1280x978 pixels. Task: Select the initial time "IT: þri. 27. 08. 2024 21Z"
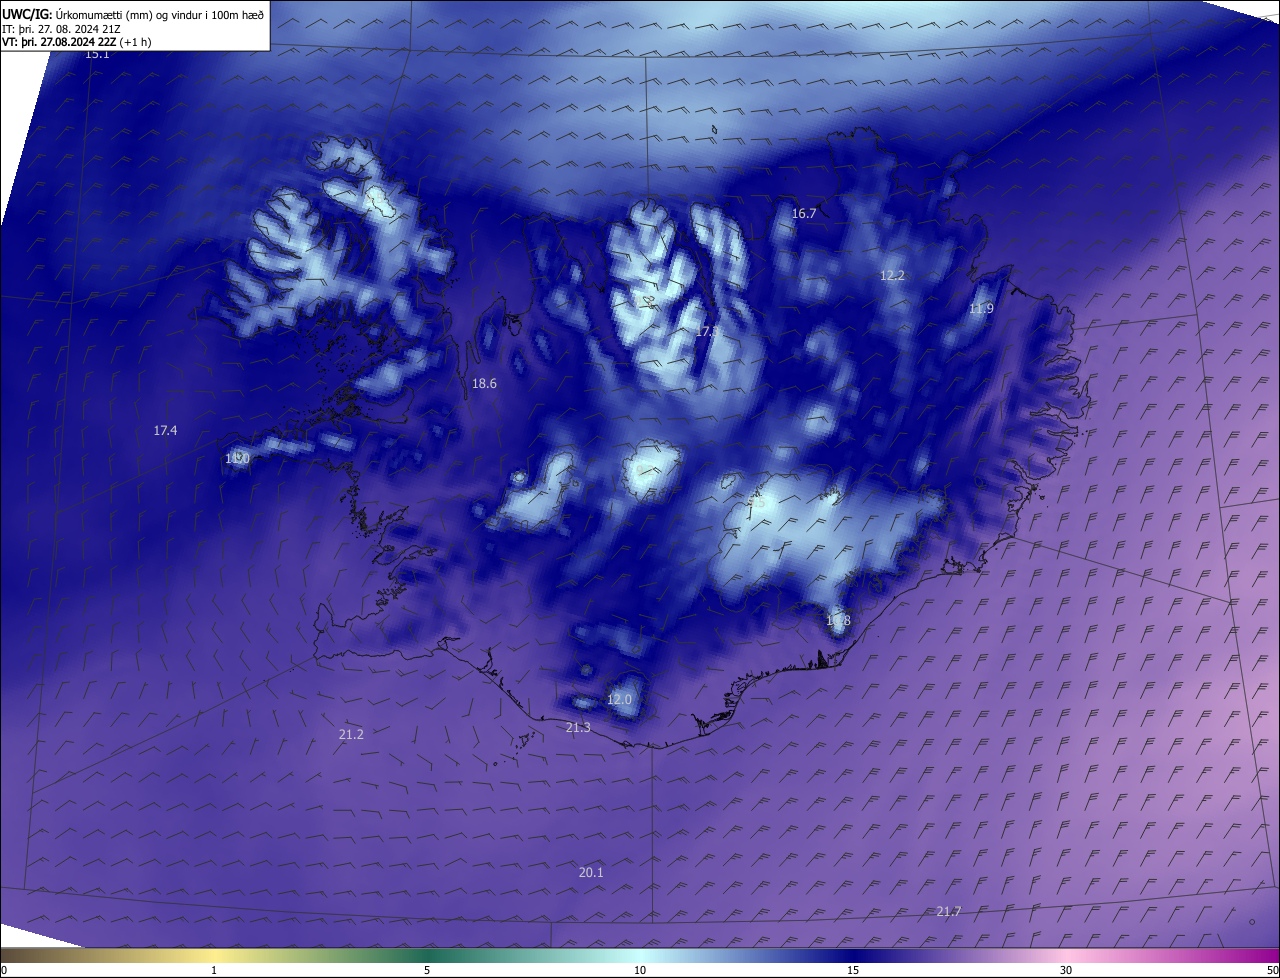pyautogui.click(x=61, y=29)
